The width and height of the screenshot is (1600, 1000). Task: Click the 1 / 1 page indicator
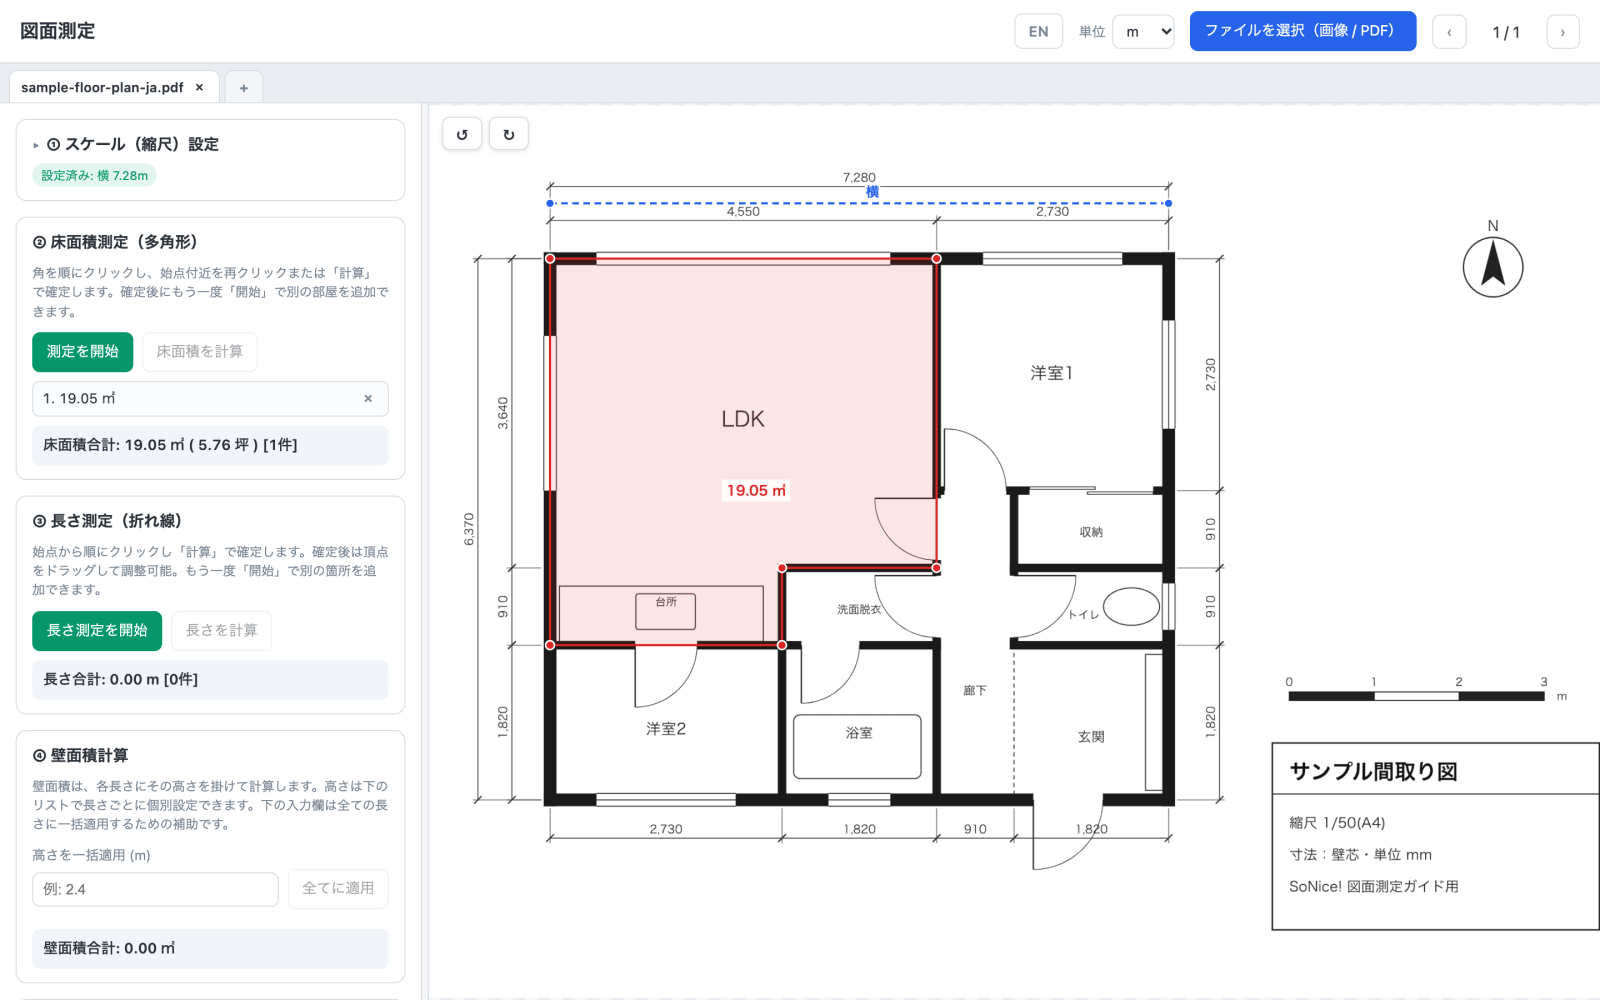pyautogui.click(x=1506, y=32)
